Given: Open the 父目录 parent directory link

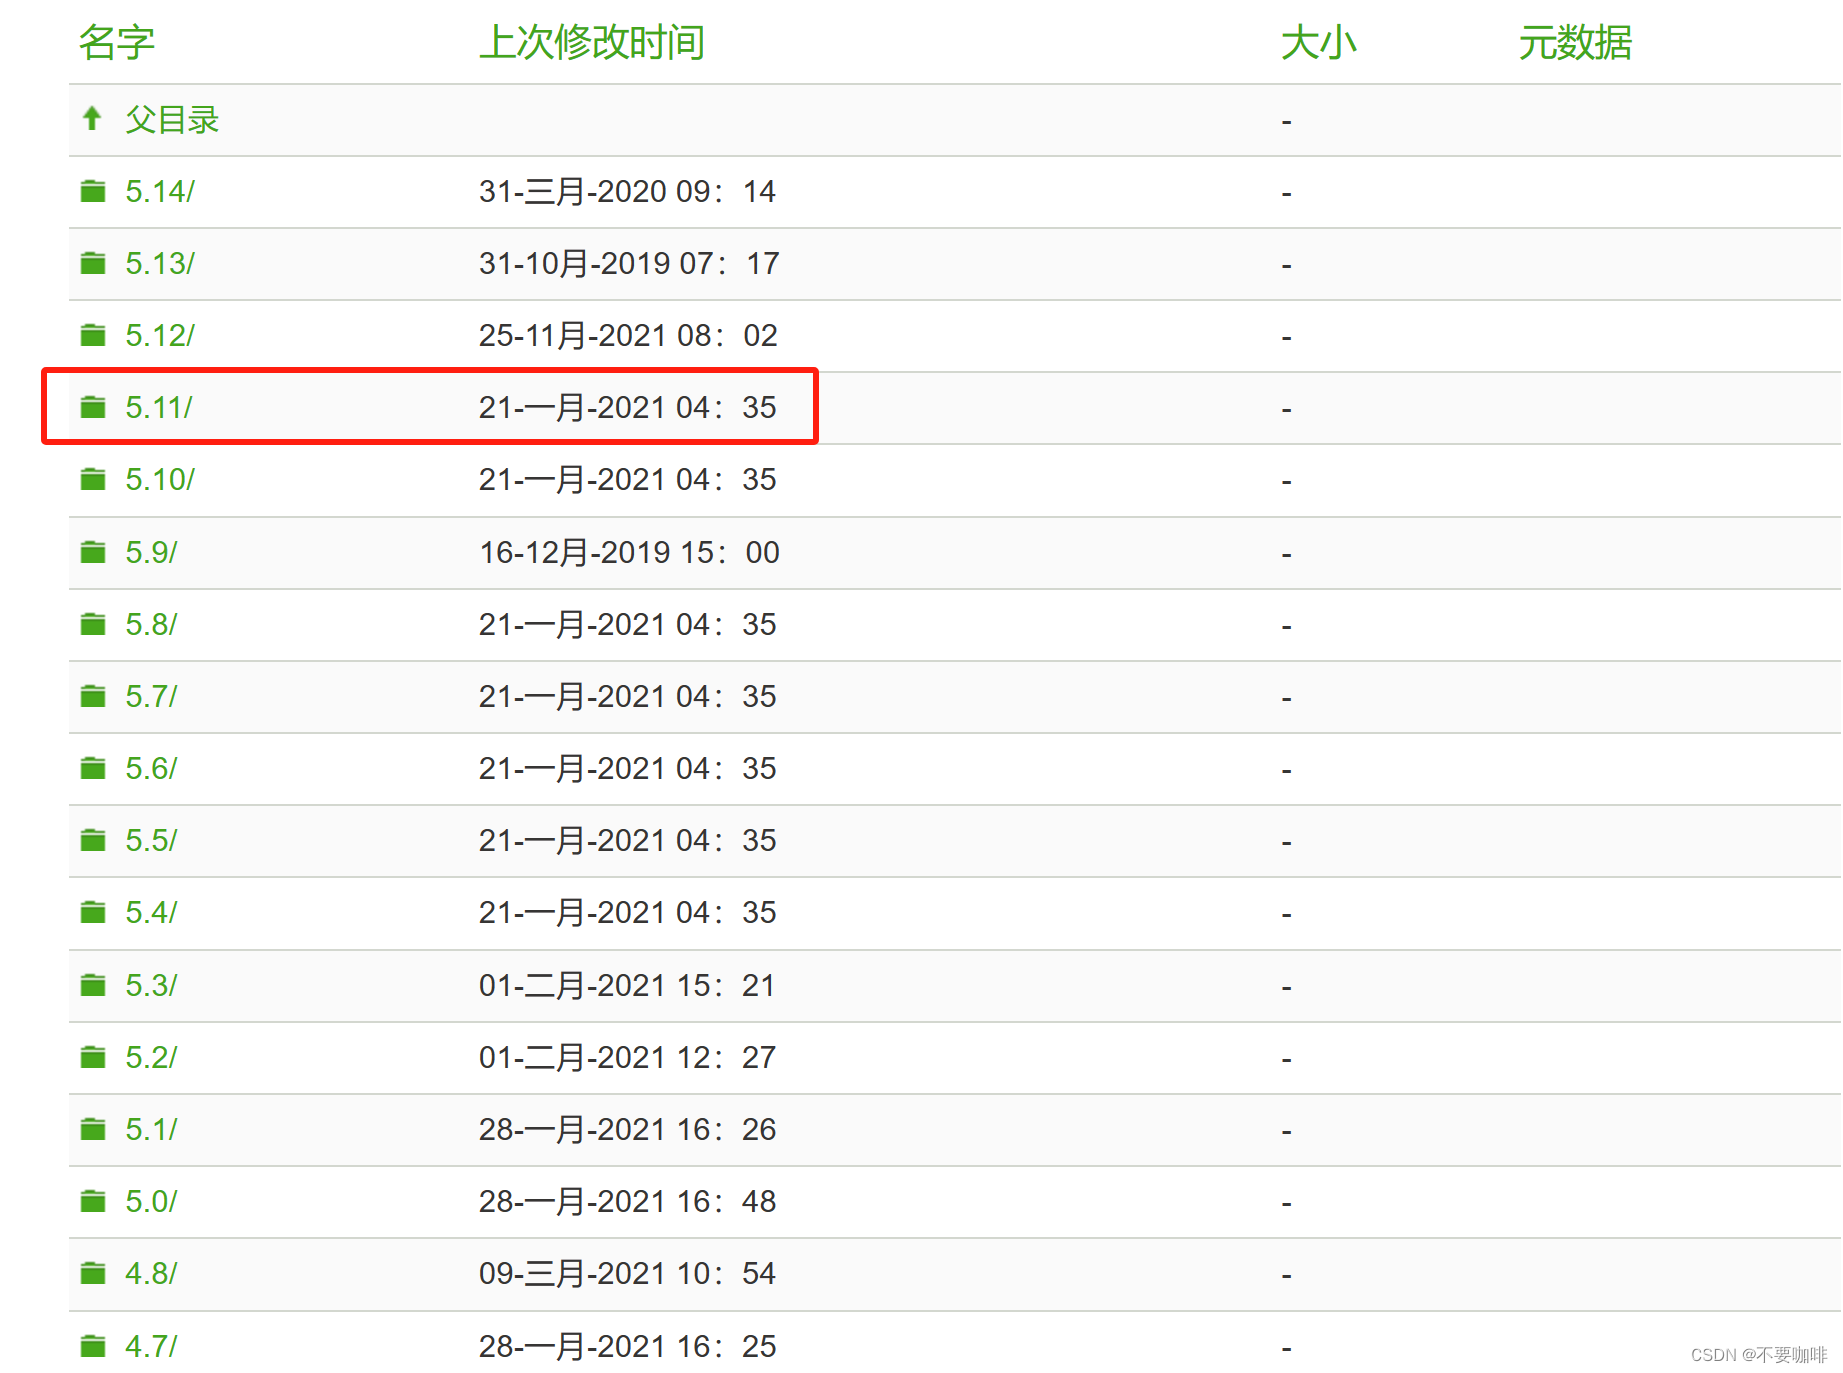Looking at the screenshot, I should click(x=172, y=119).
